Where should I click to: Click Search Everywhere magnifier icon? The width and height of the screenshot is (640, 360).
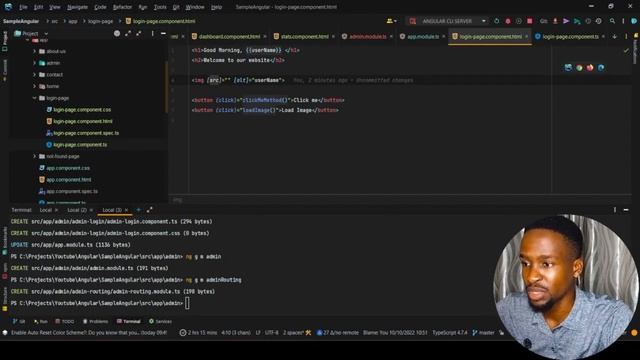(612, 21)
